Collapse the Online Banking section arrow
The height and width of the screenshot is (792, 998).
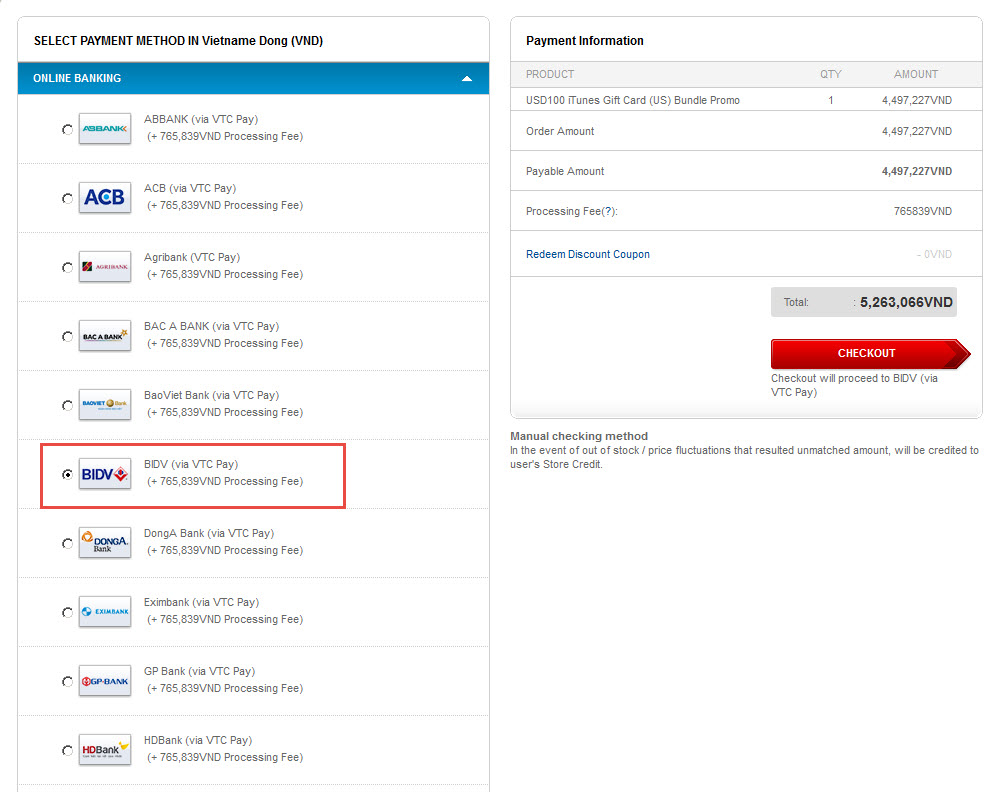(467, 78)
